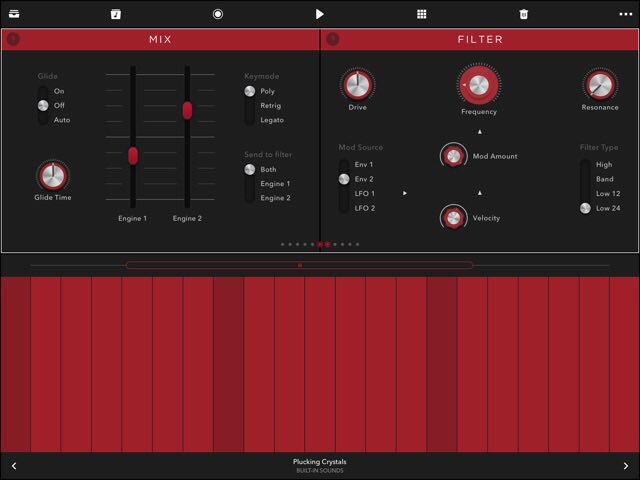Open the Plucking Crystals preset name
The image size is (640, 480).
(x=320, y=462)
